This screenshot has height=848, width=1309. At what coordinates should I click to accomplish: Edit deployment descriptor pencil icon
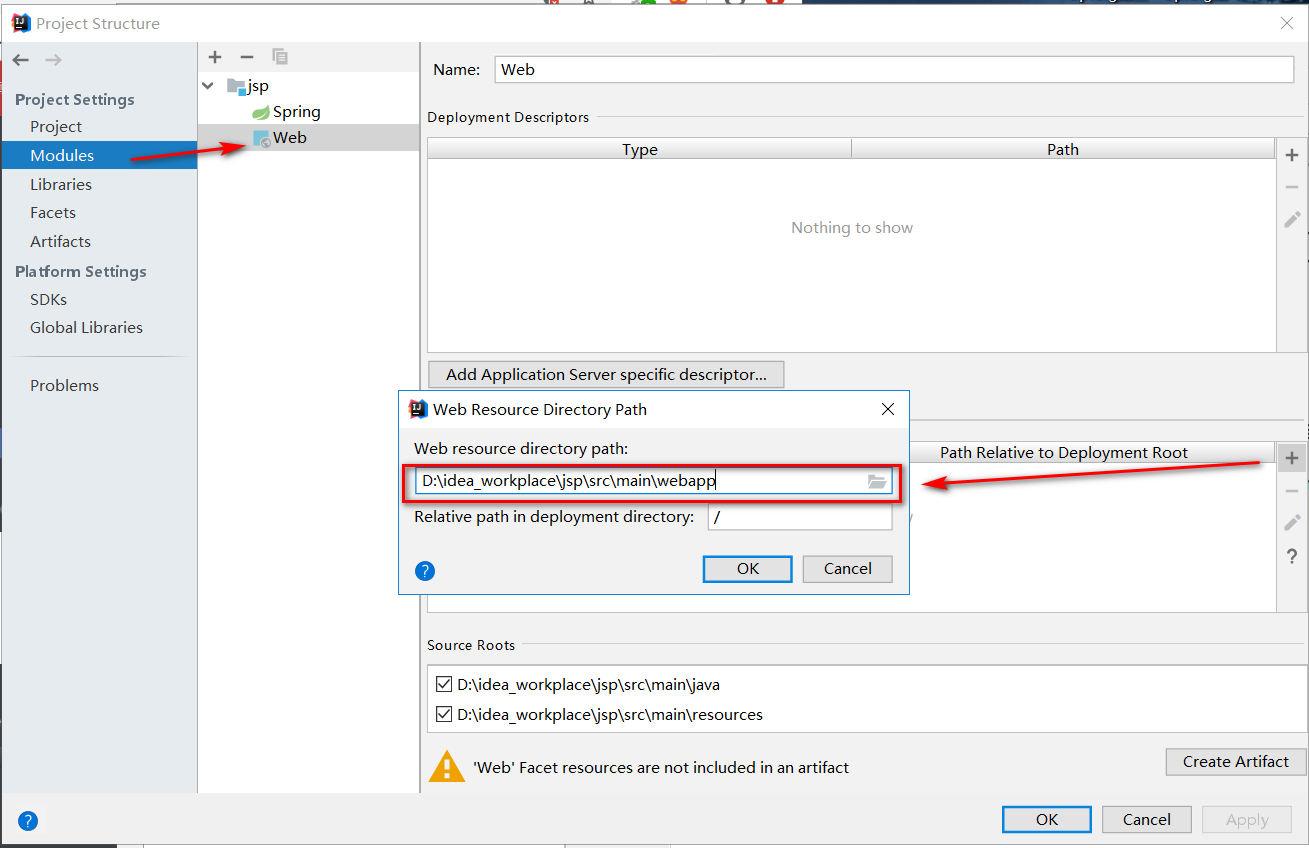(x=1292, y=219)
